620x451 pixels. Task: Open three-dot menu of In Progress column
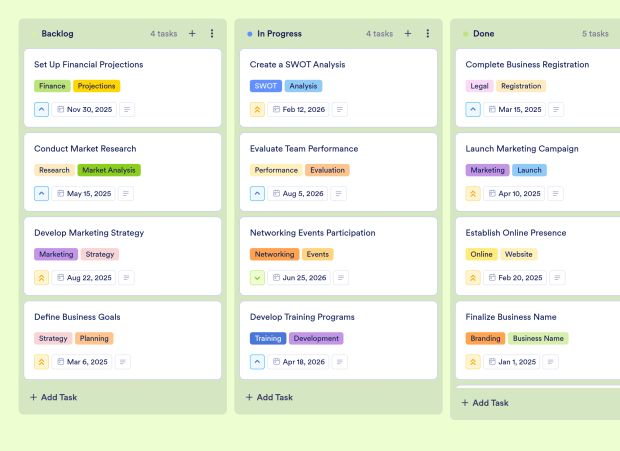[x=428, y=34]
